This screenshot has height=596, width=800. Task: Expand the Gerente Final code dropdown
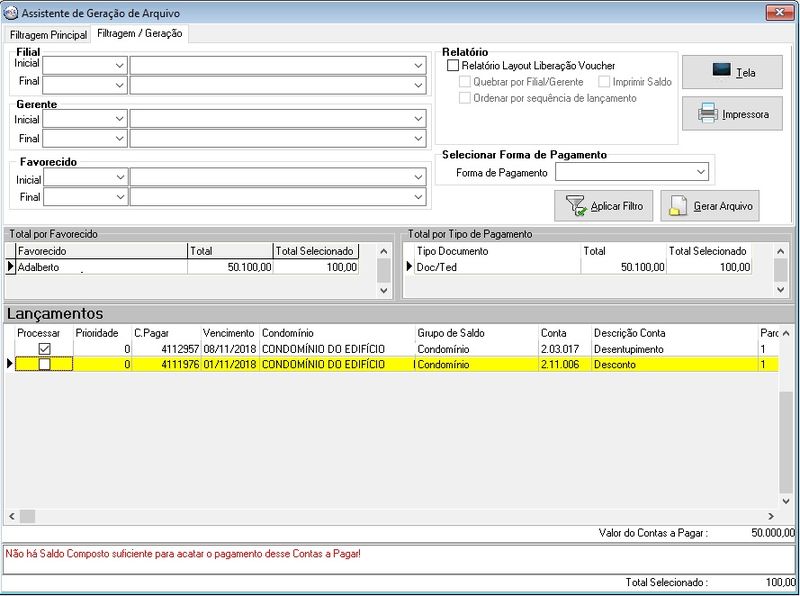tap(120, 138)
